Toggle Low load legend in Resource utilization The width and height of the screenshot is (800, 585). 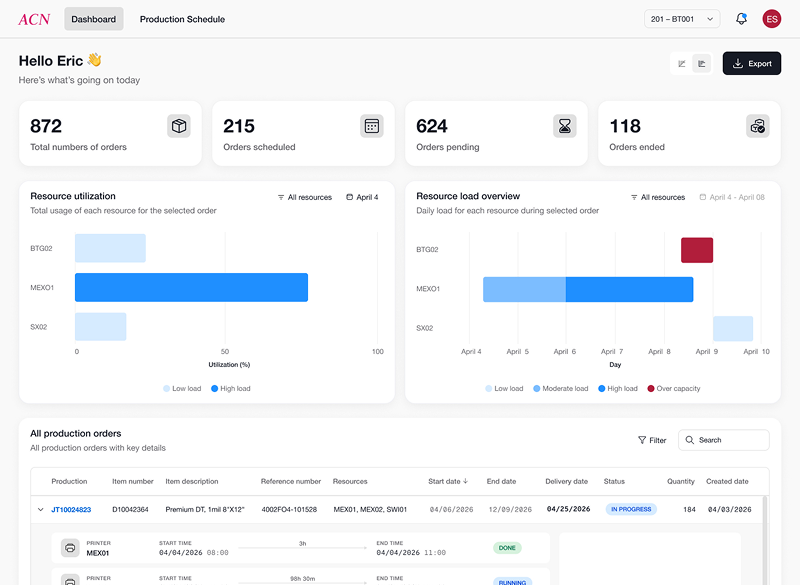pos(182,389)
